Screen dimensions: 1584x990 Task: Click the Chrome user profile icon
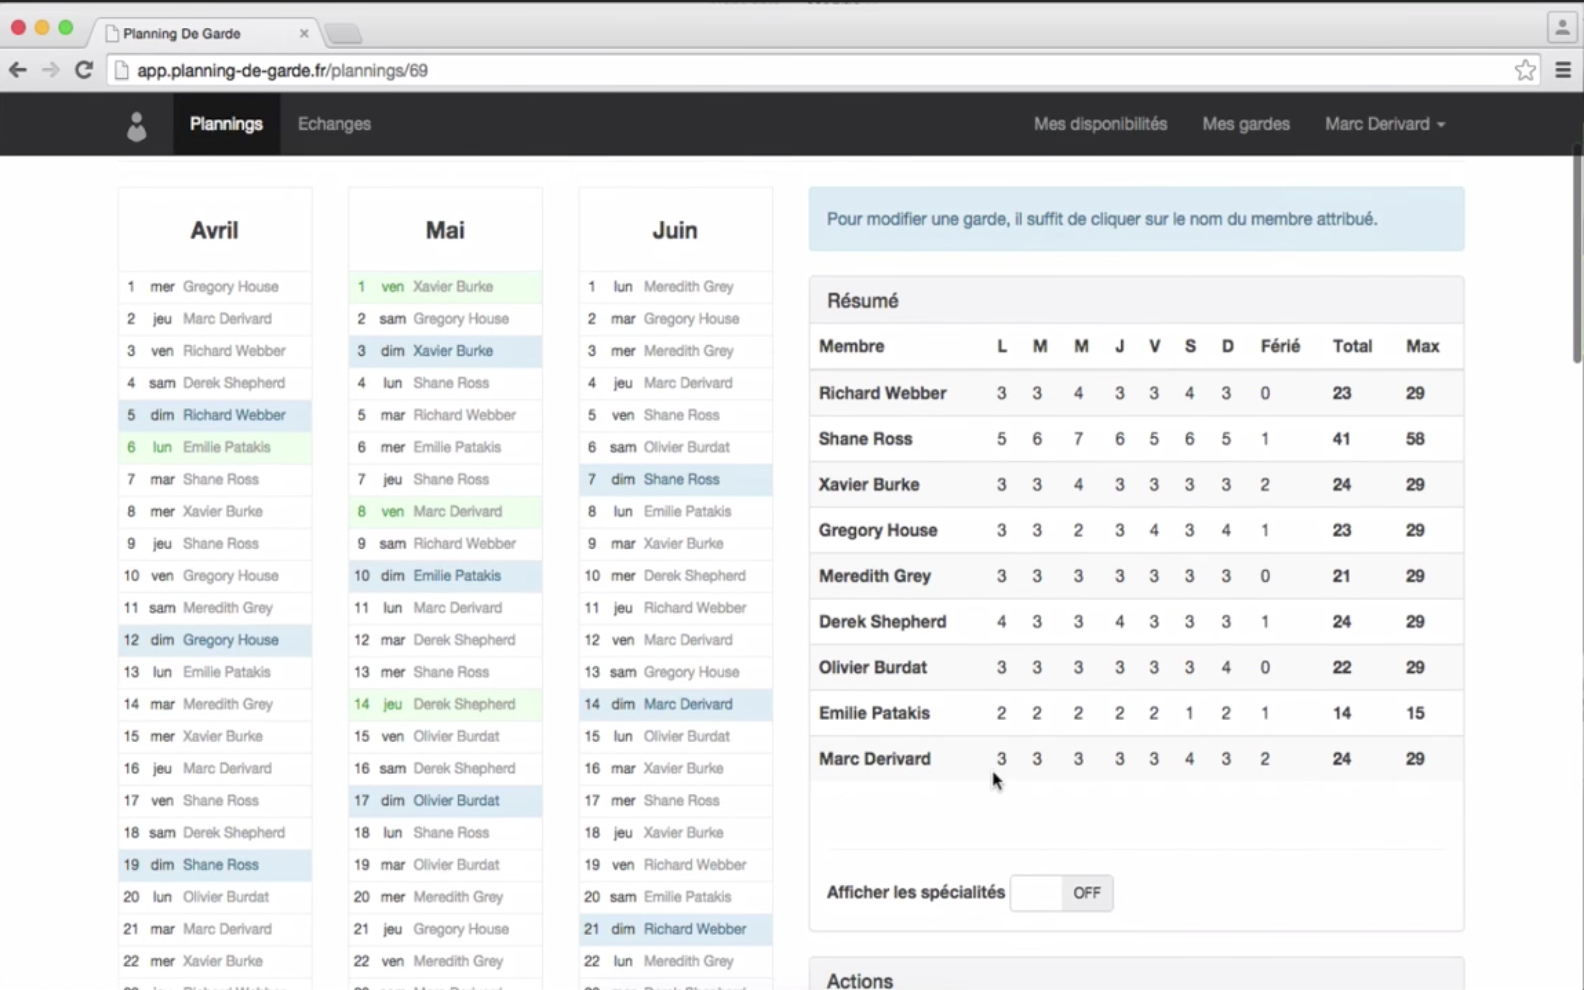coord(1562,27)
